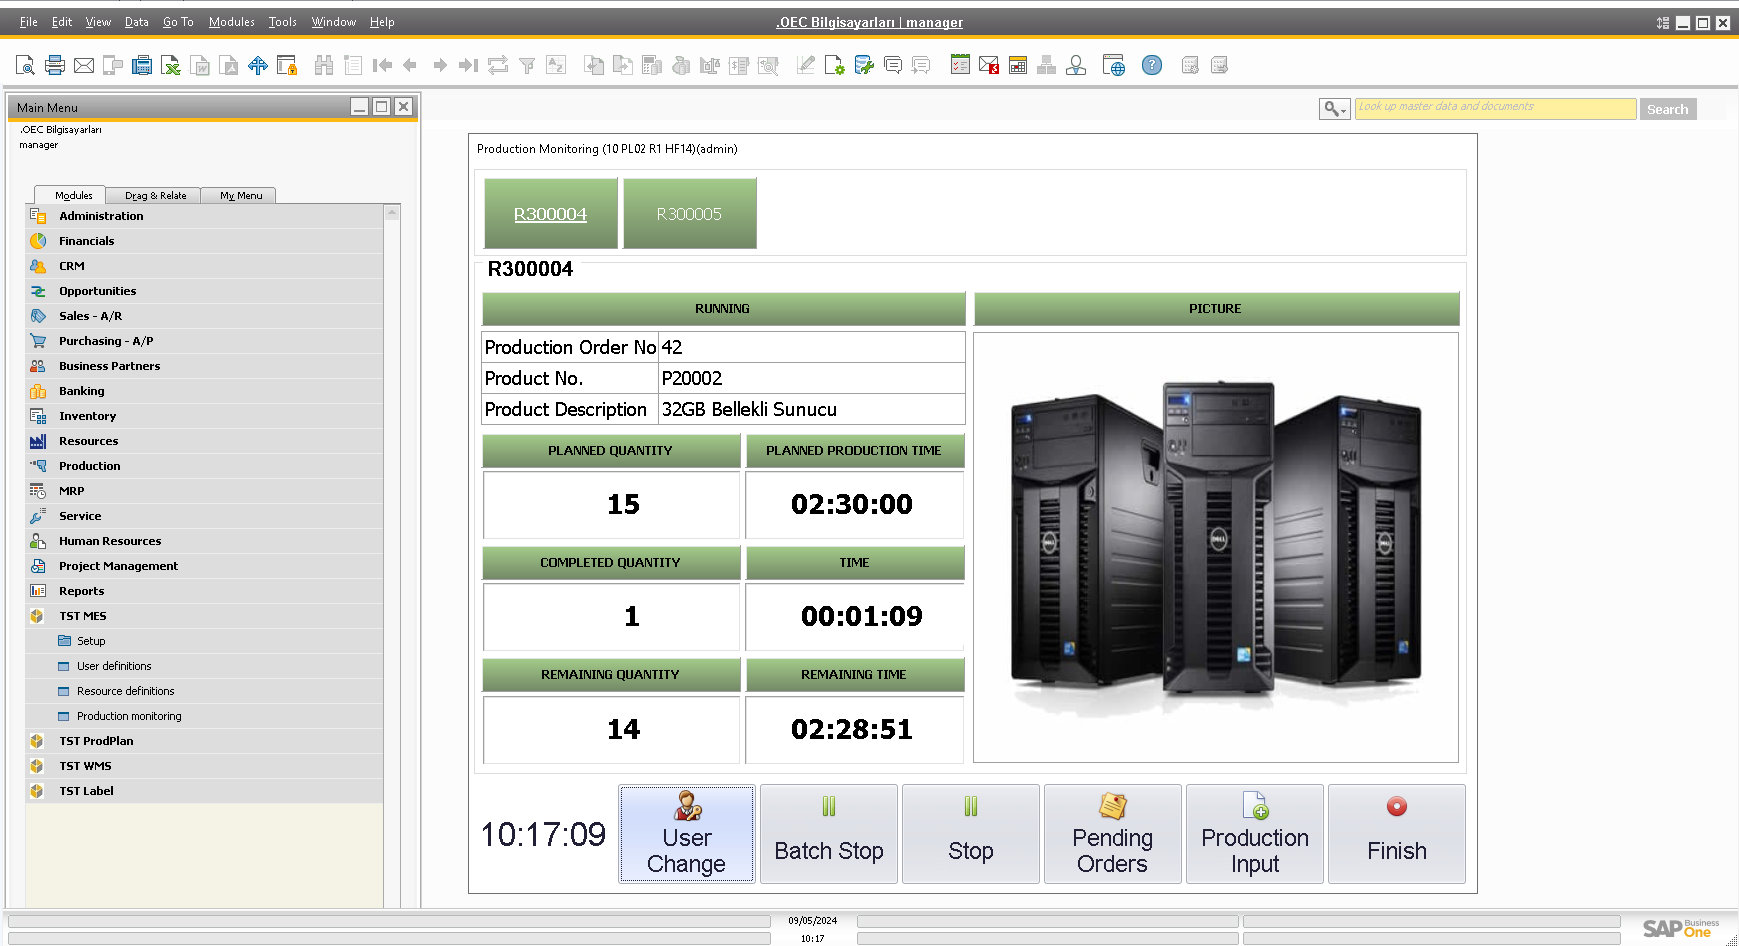
Task: Click the Help question mark icon
Action: click(1152, 66)
